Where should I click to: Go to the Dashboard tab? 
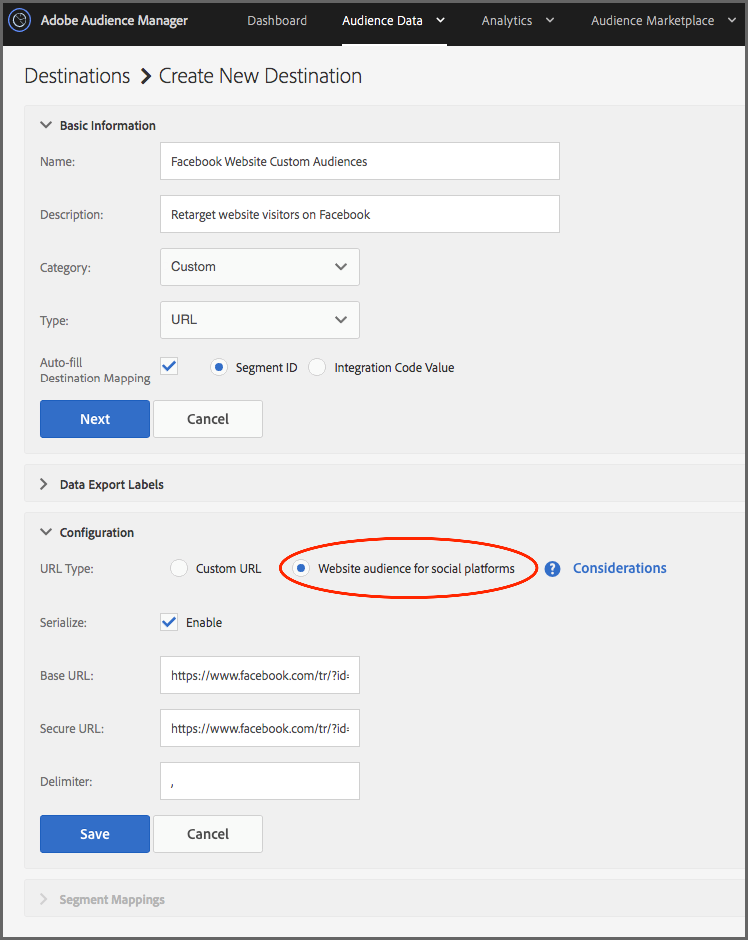pyautogui.click(x=277, y=20)
